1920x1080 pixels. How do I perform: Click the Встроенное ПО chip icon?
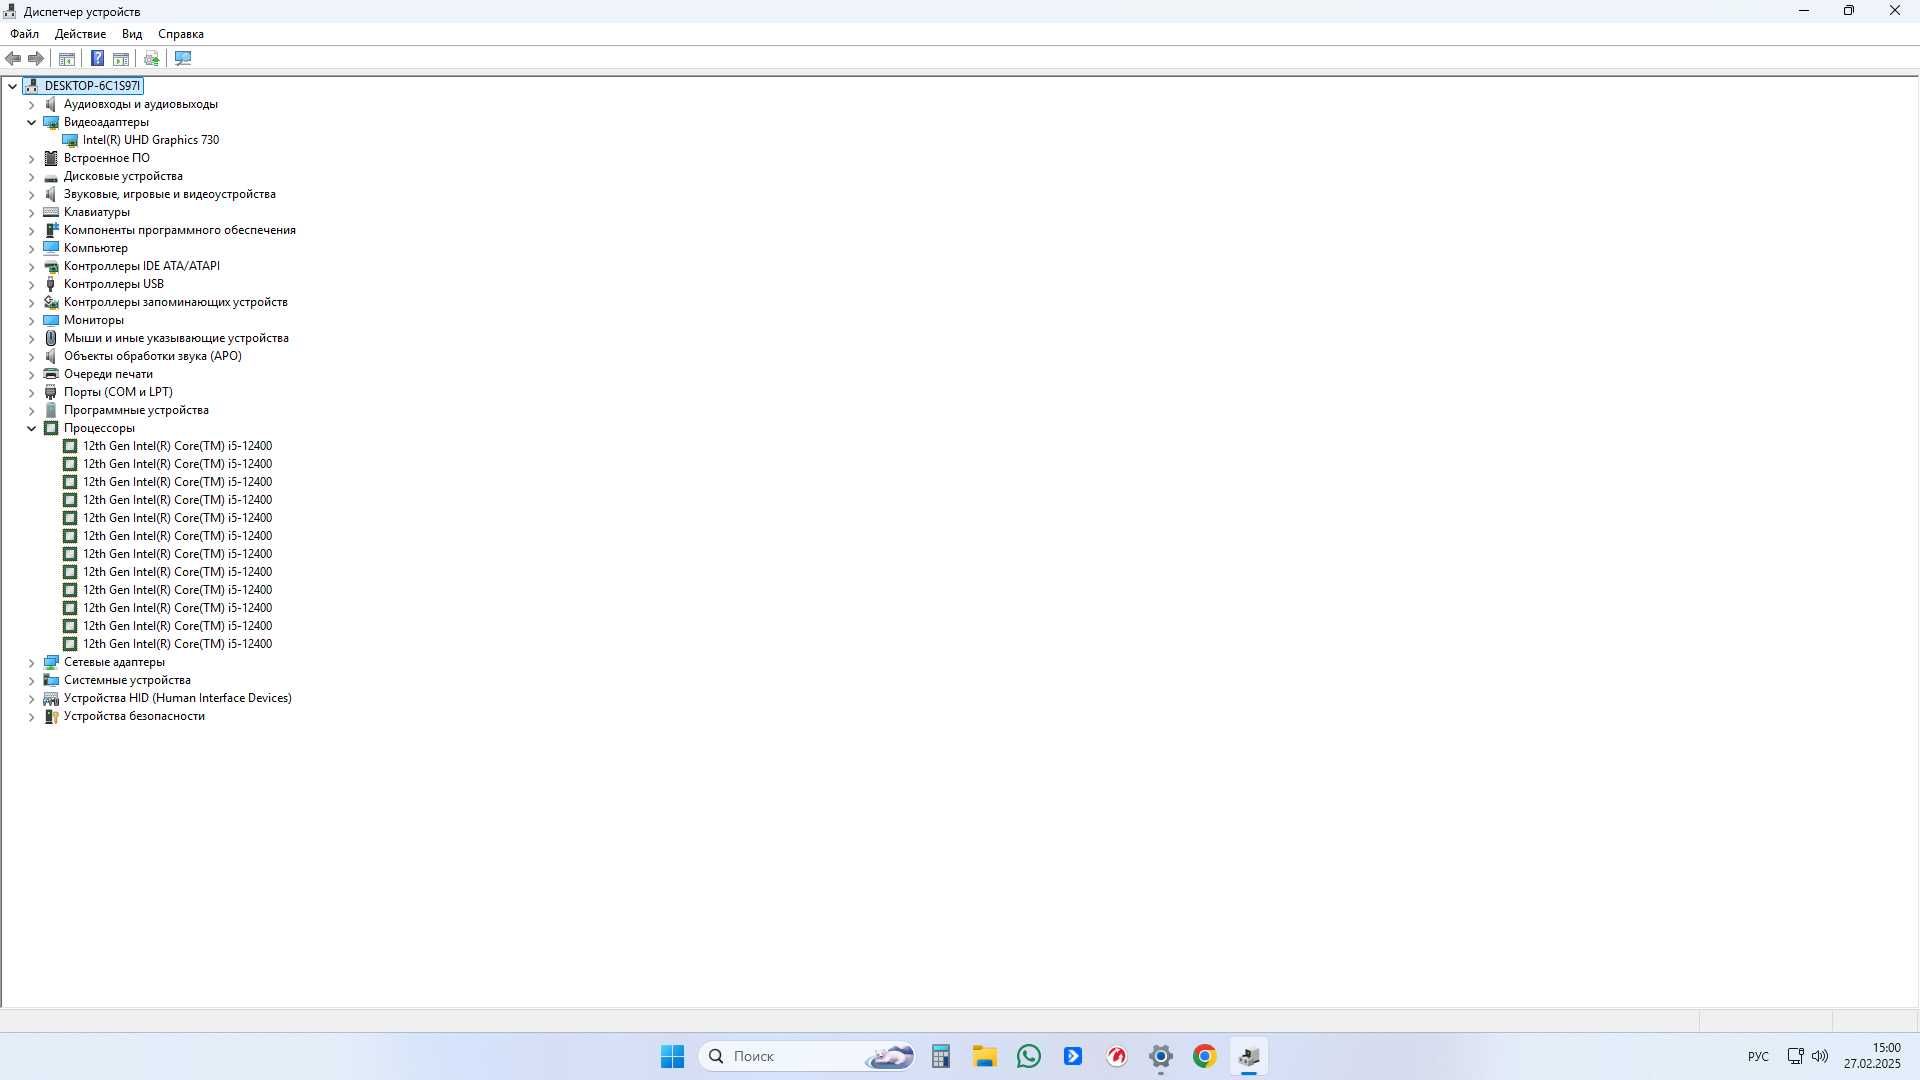(x=51, y=158)
